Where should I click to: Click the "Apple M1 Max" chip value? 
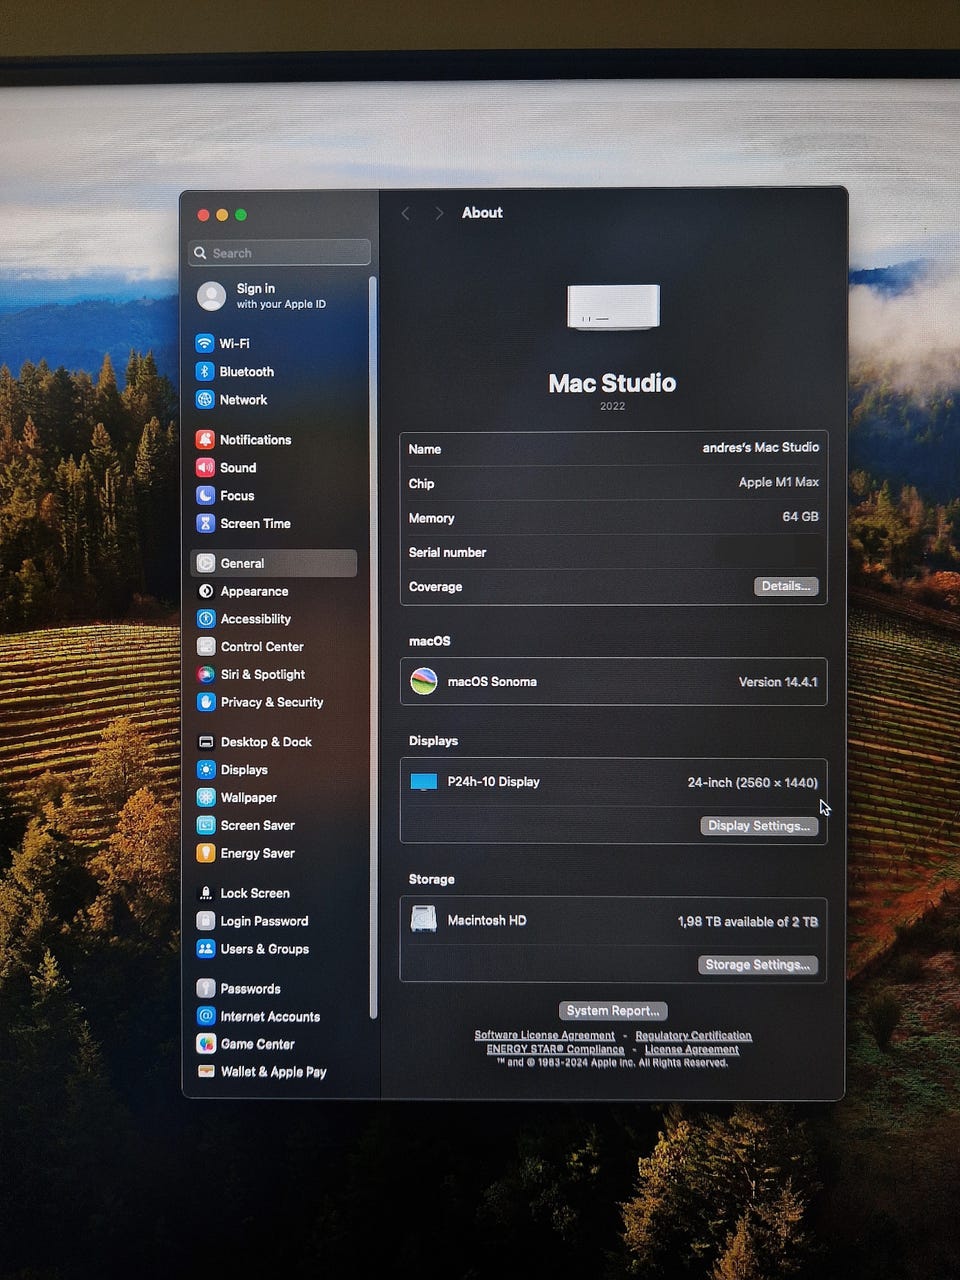[x=779, y=482]
